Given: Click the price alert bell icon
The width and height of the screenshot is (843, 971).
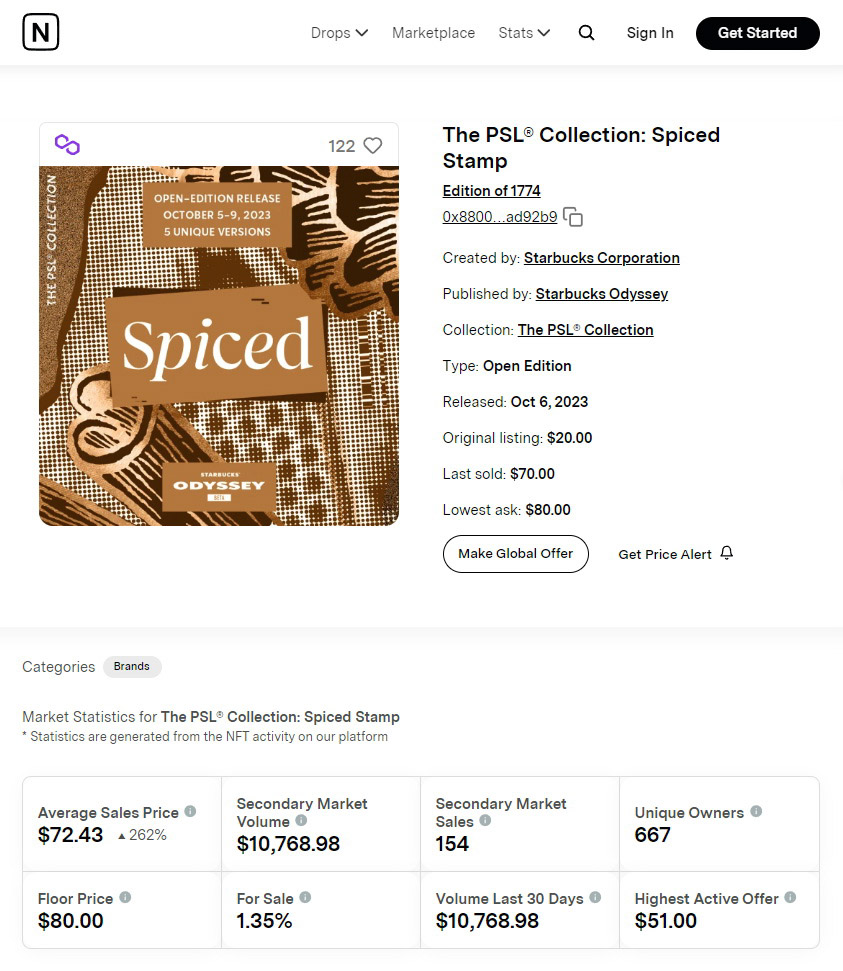Looking at the screenshot, I should point(727,553).
